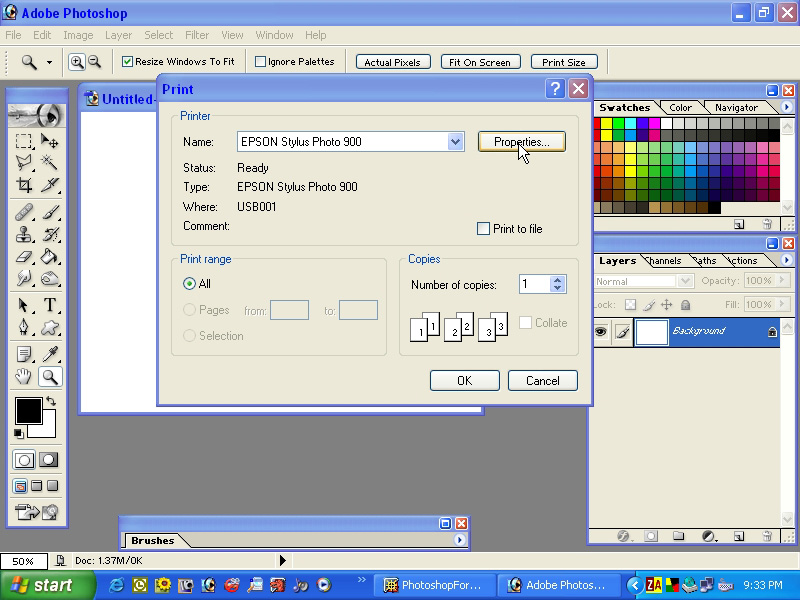This screenshot has height=600, width=800.
Task: Choose the Eyedropper tool
Action: [x=49, y=352]
